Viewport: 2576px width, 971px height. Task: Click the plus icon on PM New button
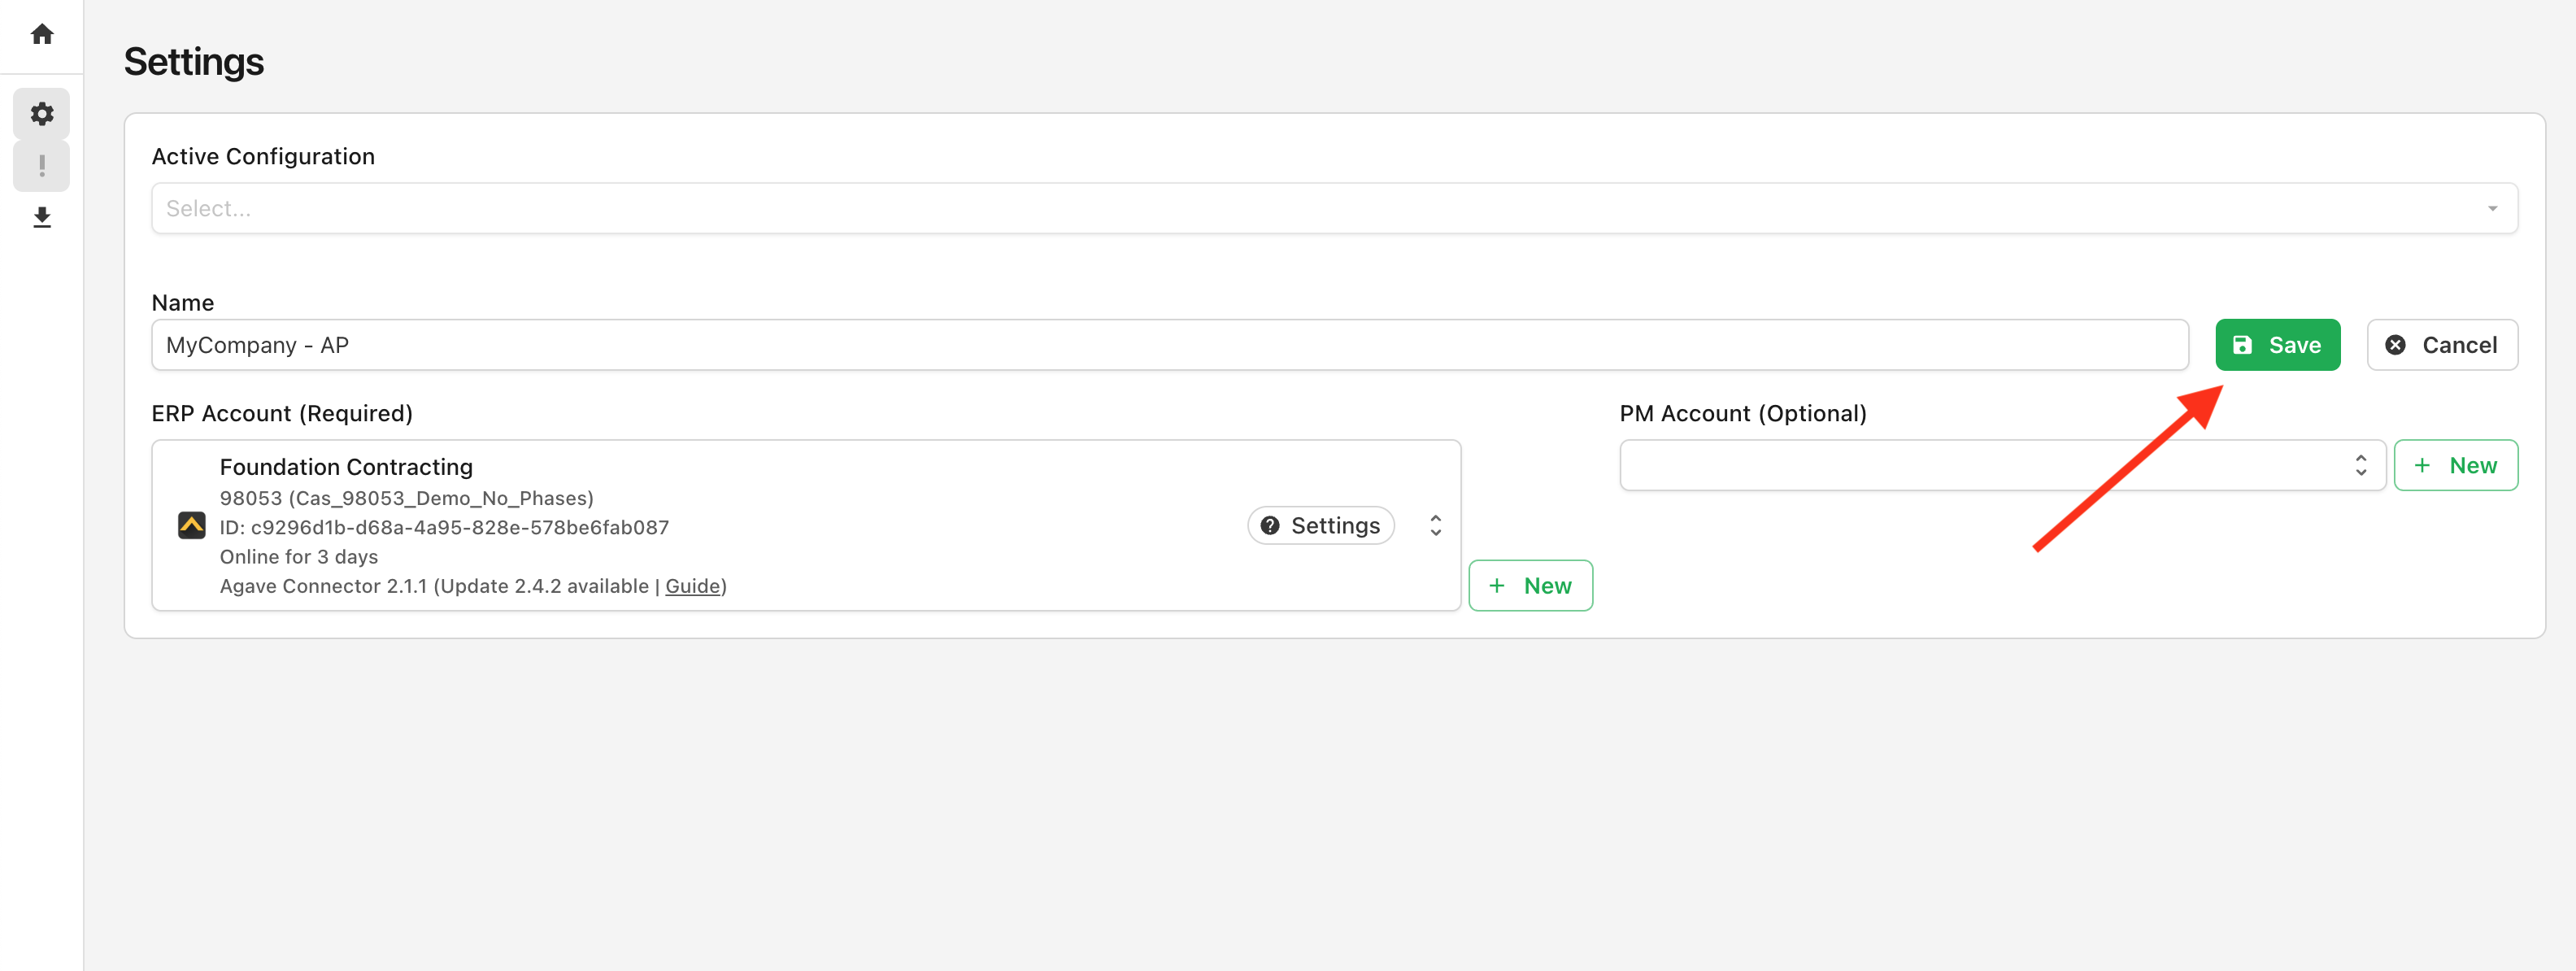(2422, 465)
